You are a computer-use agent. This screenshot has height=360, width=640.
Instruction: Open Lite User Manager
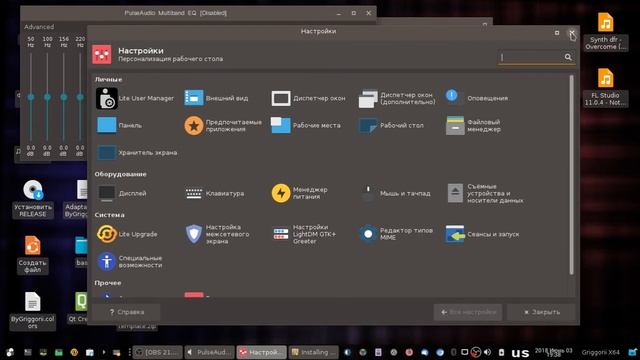(135, 98)
